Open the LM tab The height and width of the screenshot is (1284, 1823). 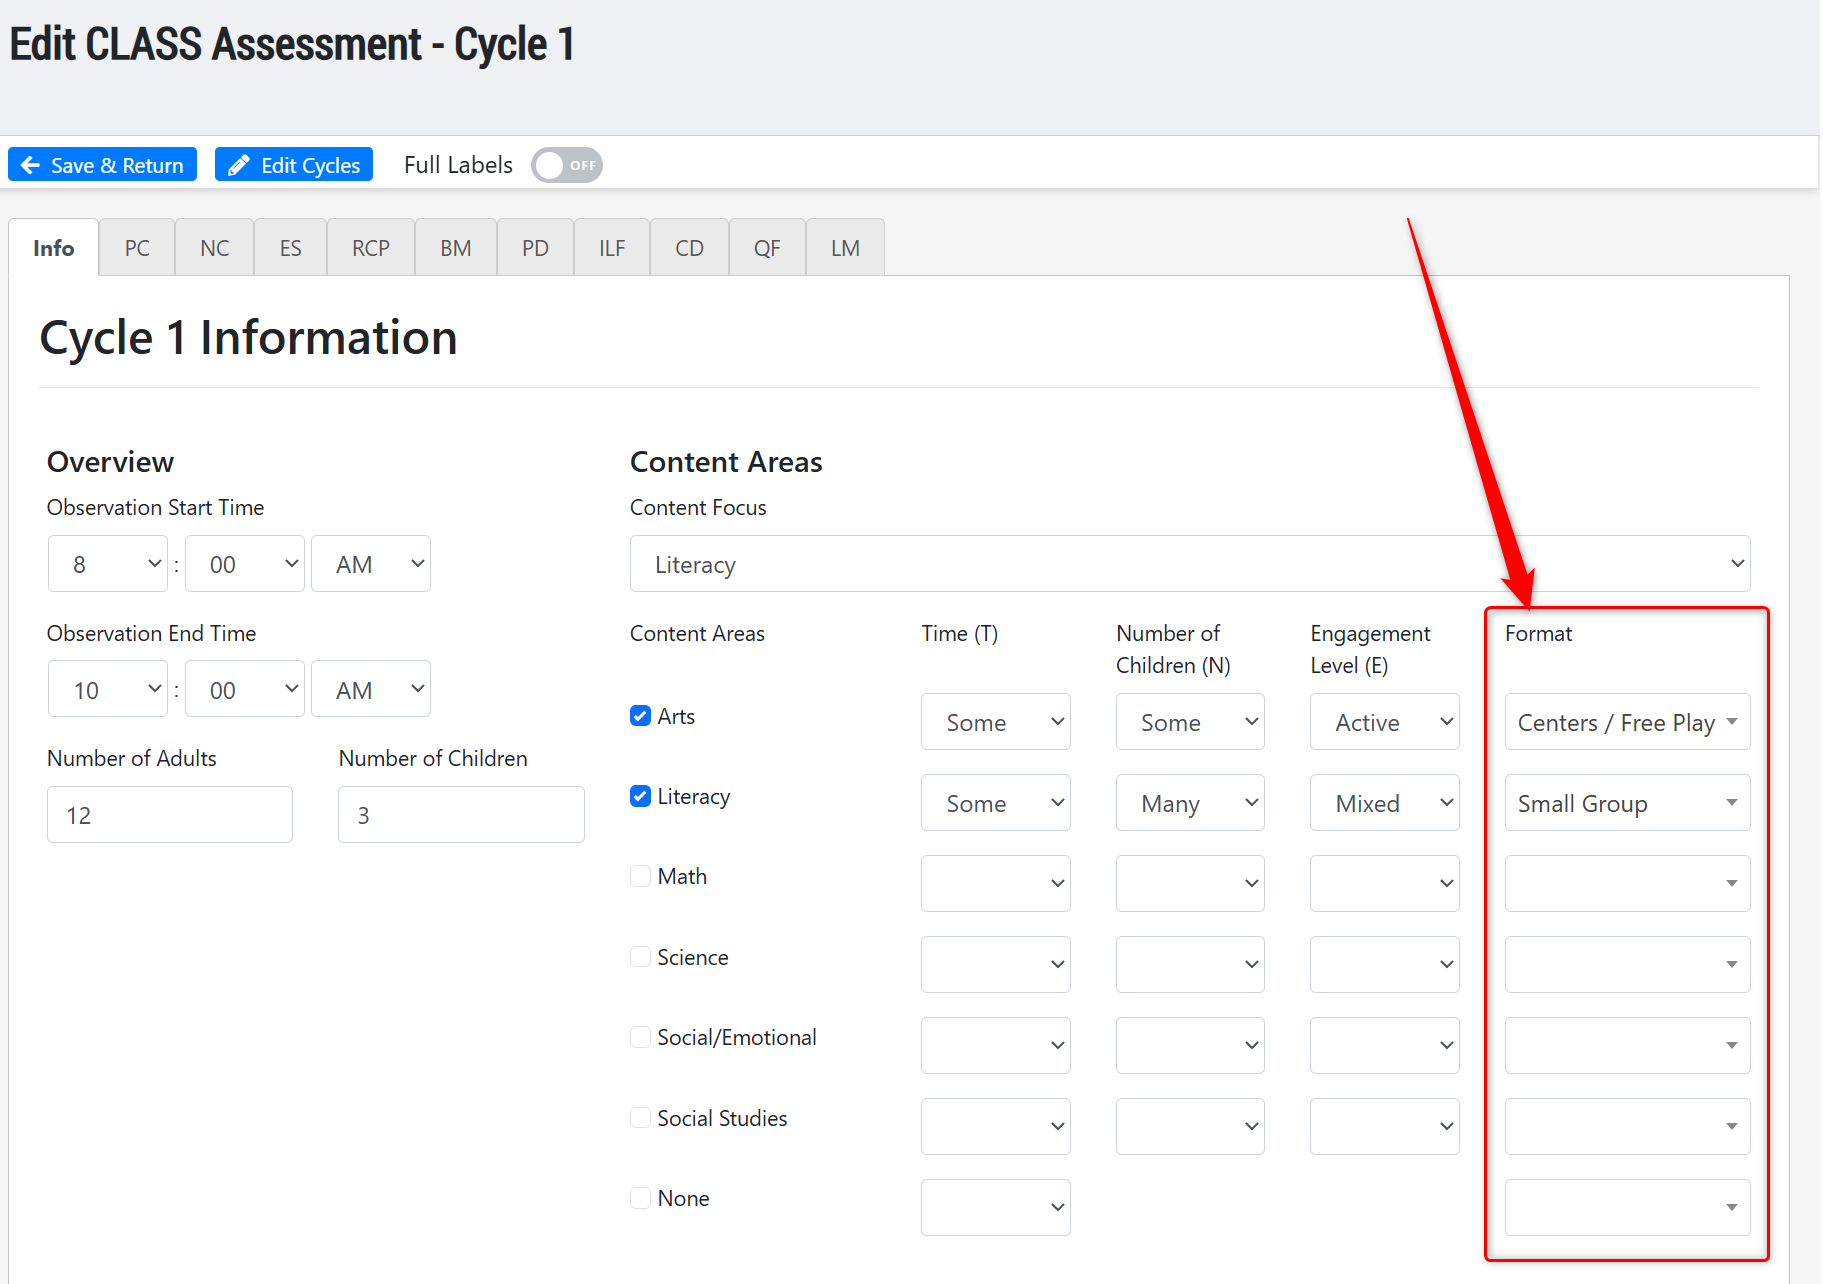[x=845, y=247]
